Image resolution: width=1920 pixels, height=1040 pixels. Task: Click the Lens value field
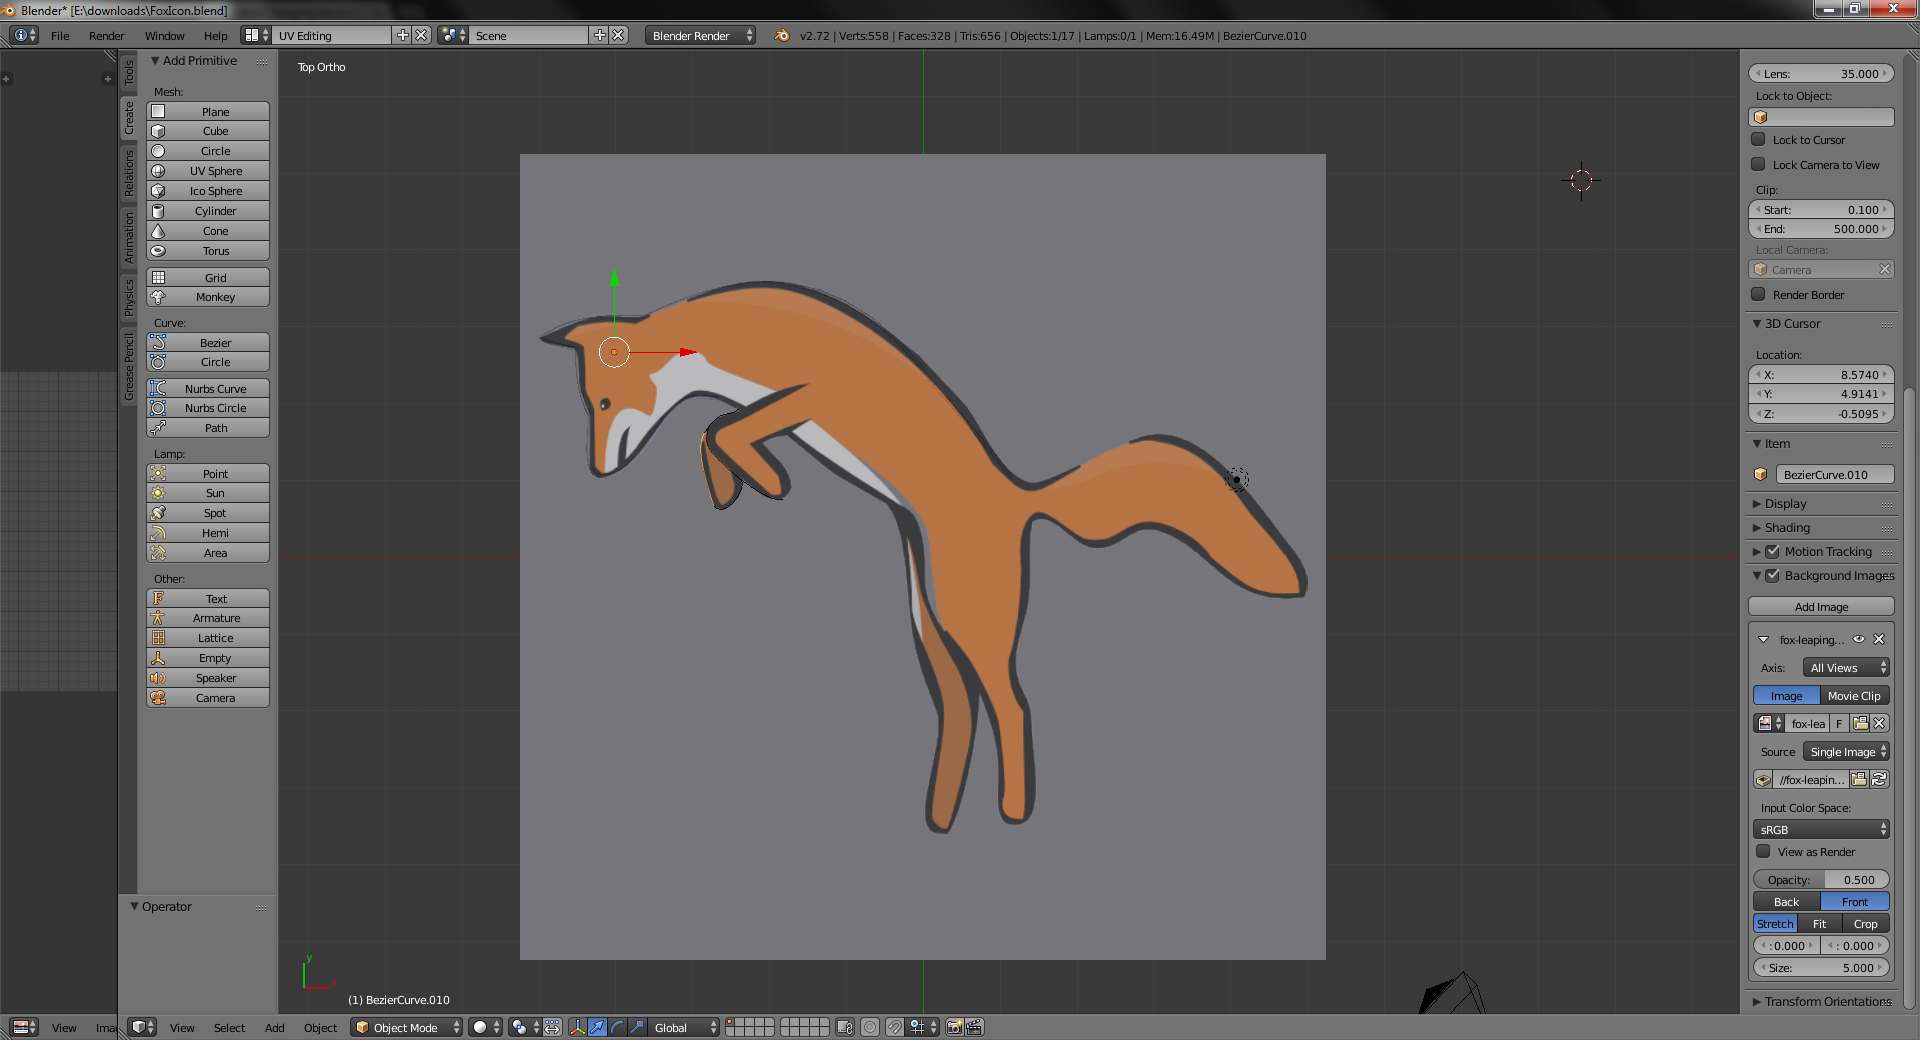(1821, 74)
